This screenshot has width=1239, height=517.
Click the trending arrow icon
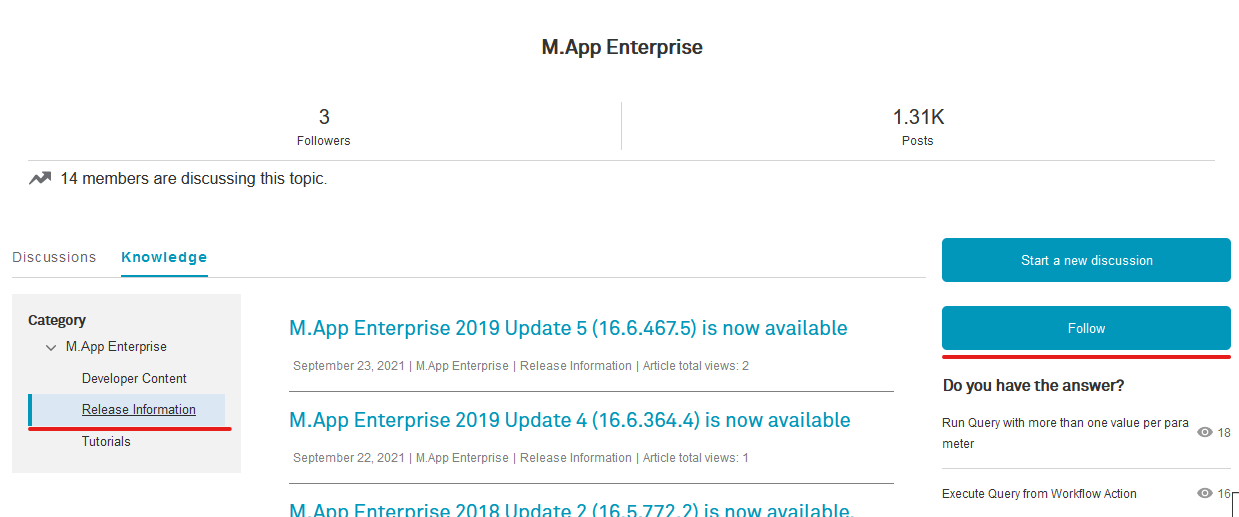40,179
